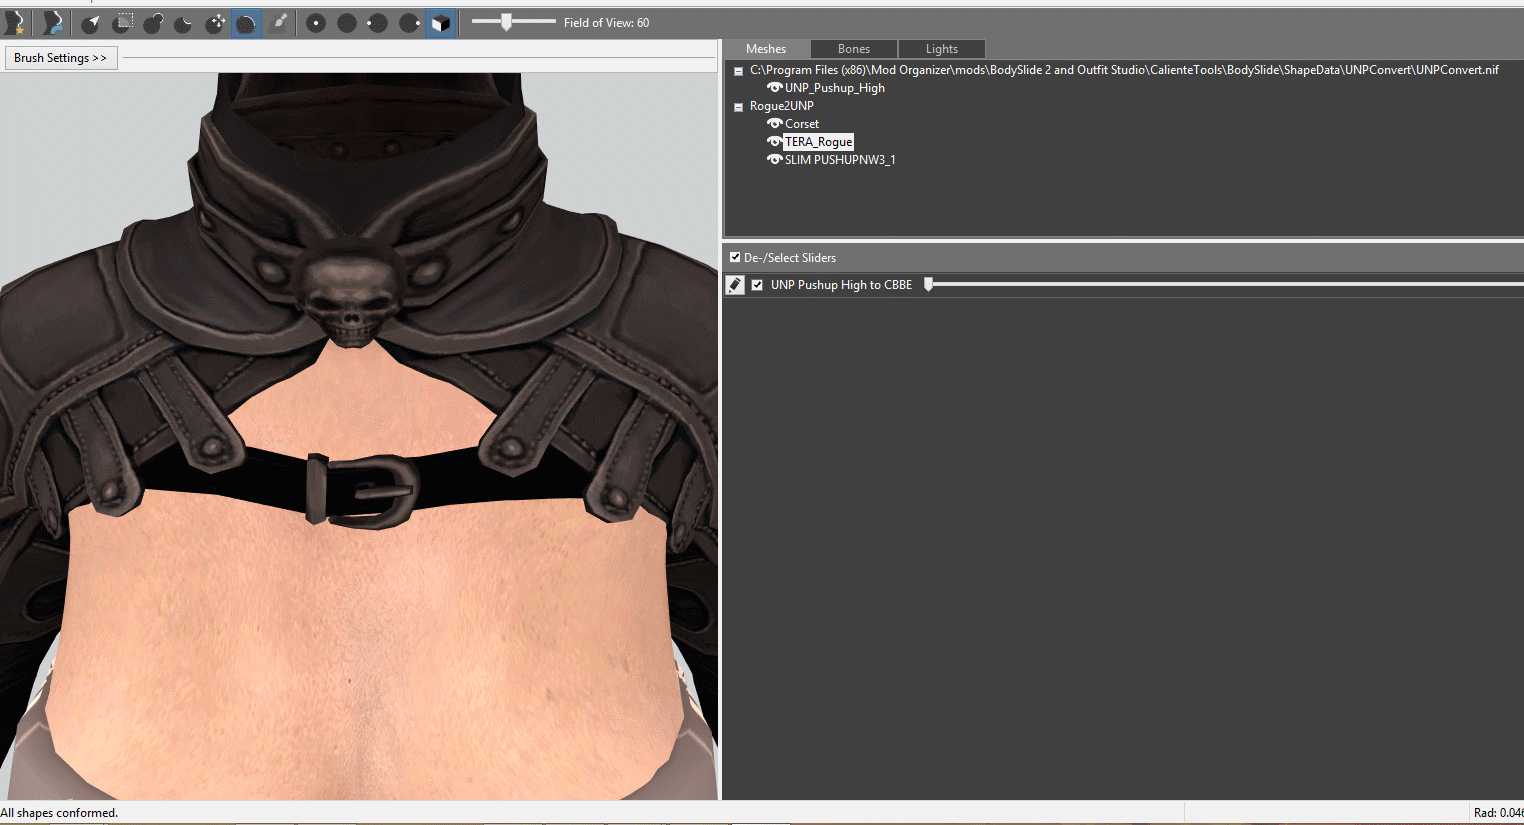This screenshot has height=825, width=1524.
Task: Click the Load Outfit icon with blue arrow
Action: pos(53,23)
